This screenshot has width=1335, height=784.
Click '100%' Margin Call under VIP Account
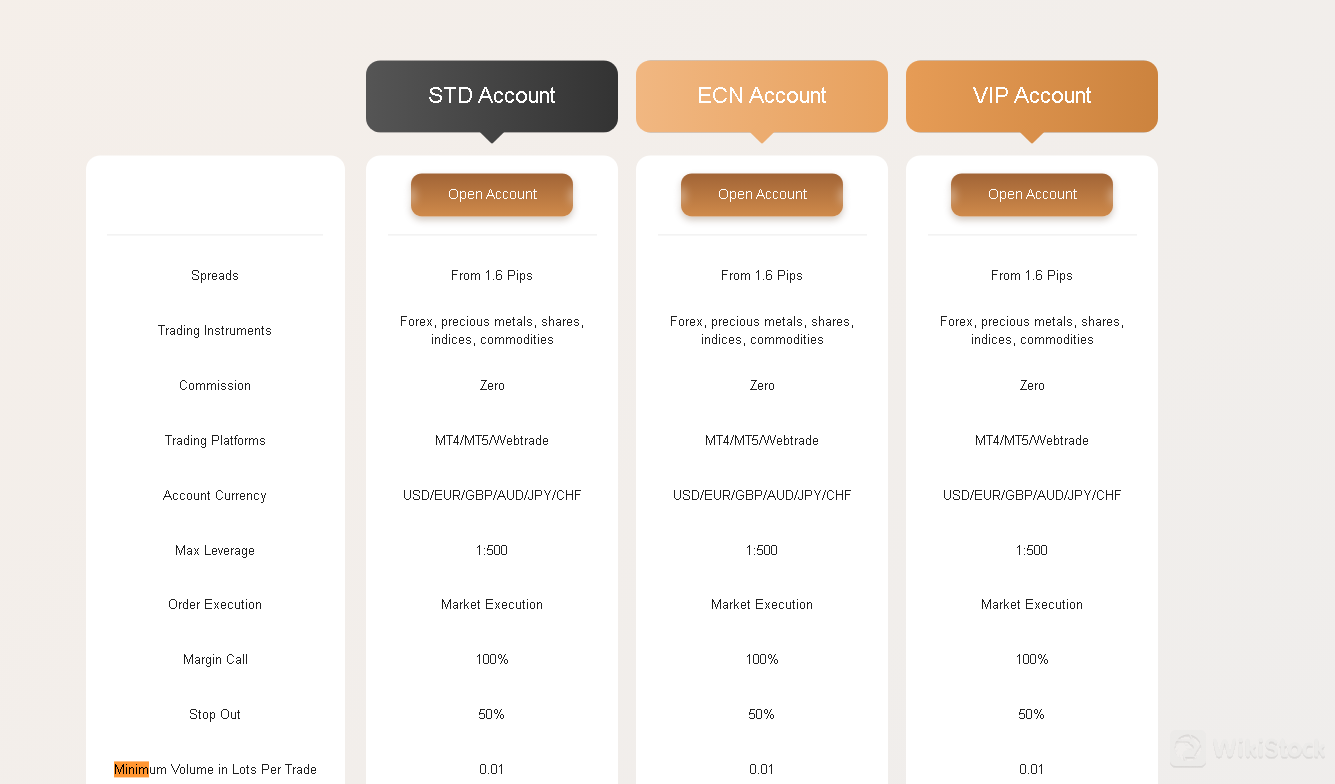(x=1031, y=659)
